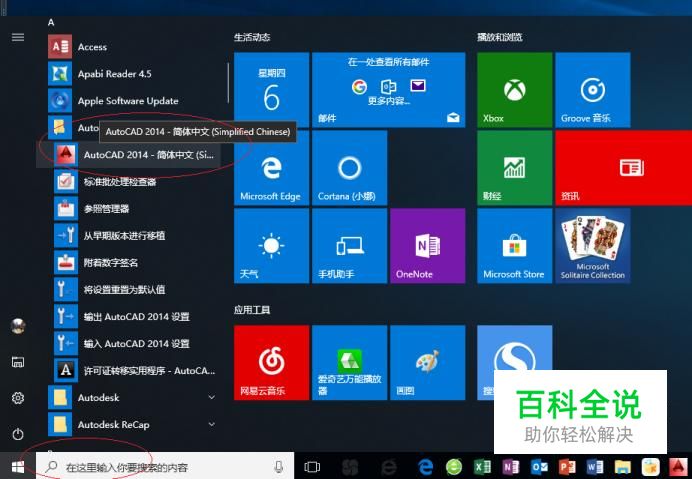Image resolution: width=692 pixels, height=479 pixels.
Task: Select 从早期版本进行移植
Action: tap(132, 235)
